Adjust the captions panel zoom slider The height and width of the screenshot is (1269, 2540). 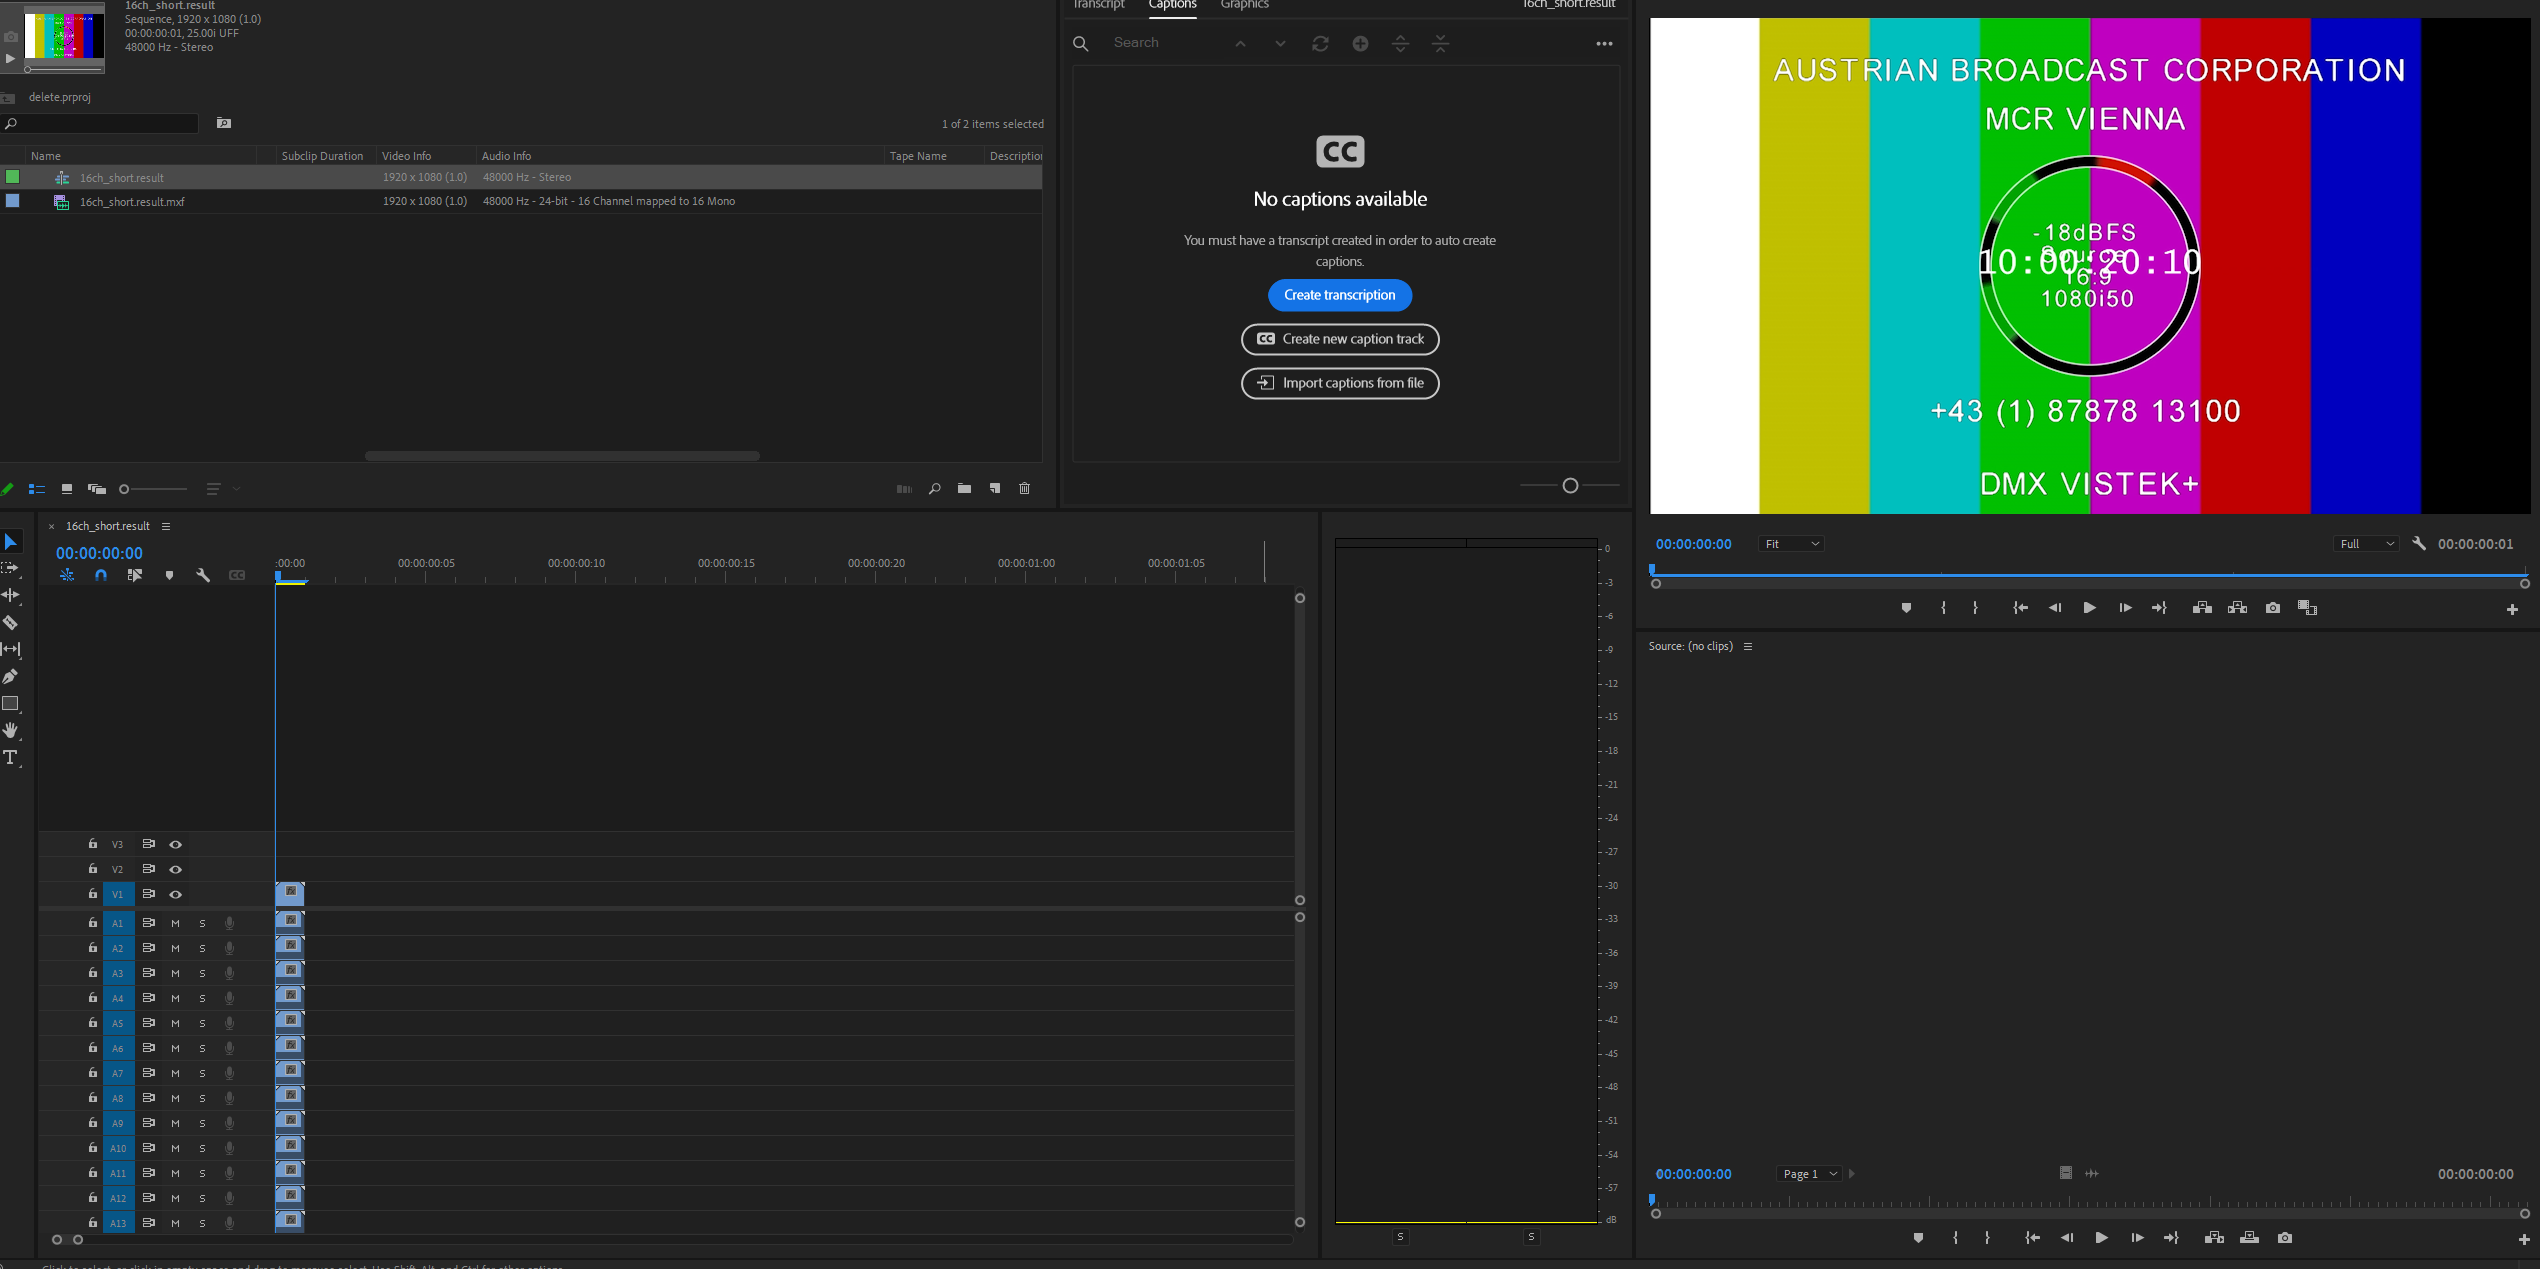(1570, 486)
